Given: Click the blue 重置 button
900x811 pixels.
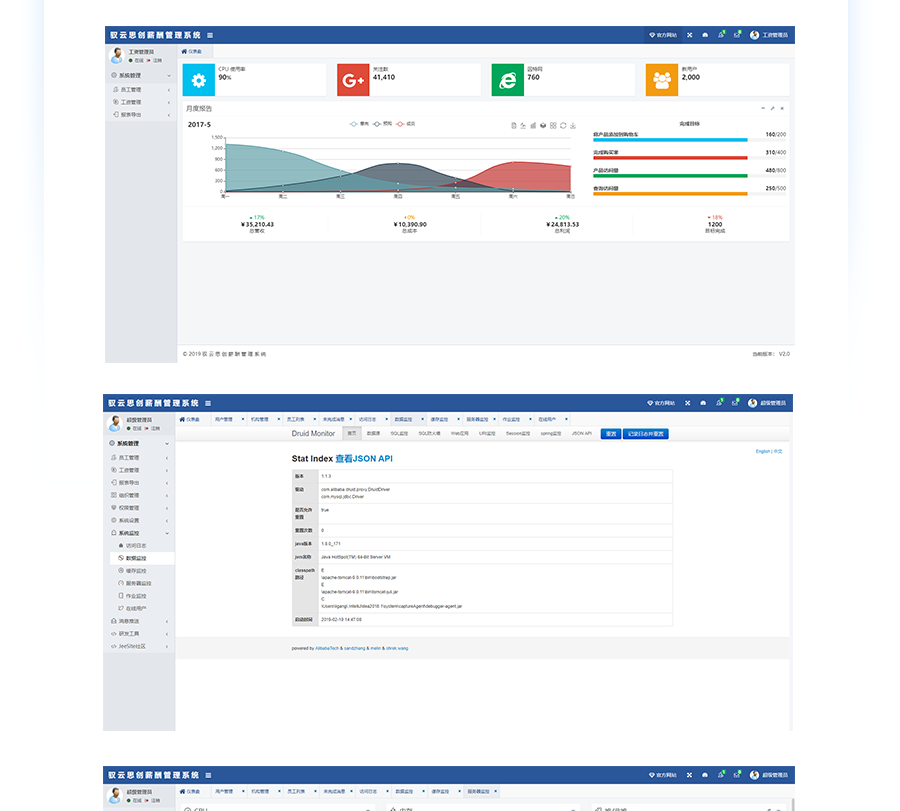Looking at the screenshot, I should [x=611, y=434].
